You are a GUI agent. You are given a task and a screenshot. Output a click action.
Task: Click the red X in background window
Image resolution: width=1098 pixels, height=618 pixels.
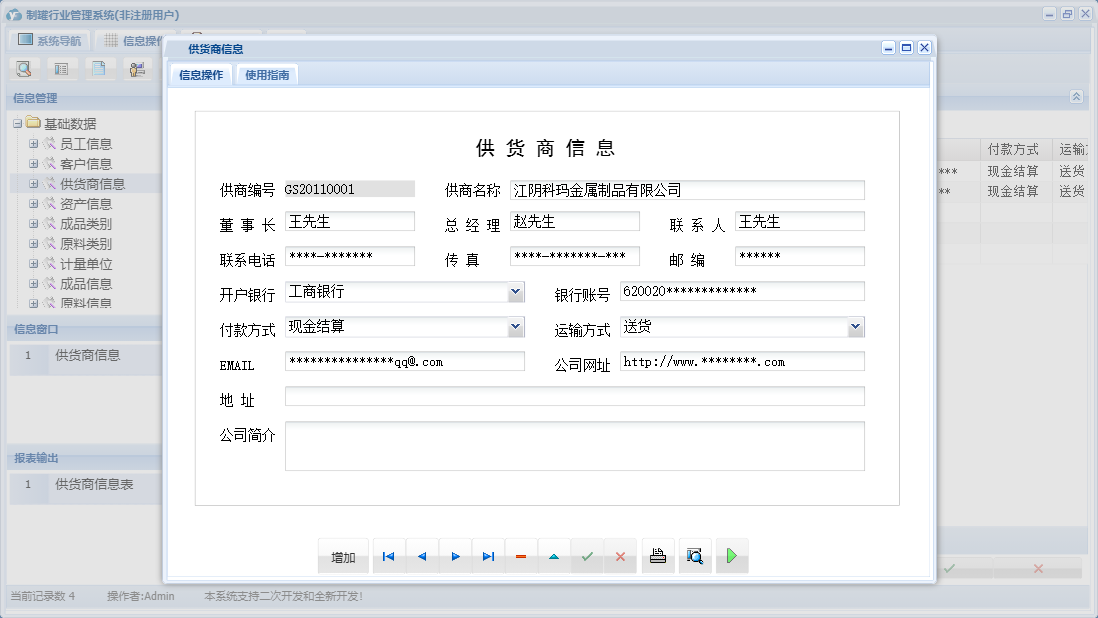point(1038,568)
